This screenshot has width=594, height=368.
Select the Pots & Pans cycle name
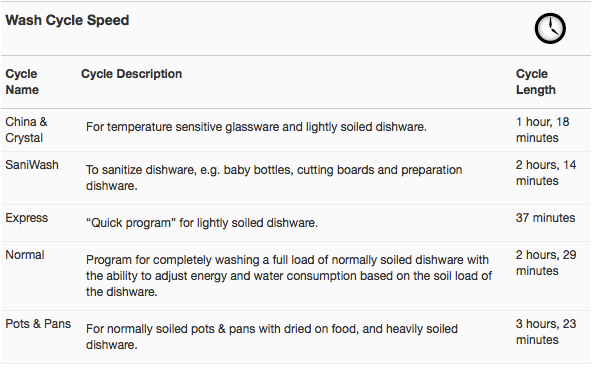pos(38,324)
